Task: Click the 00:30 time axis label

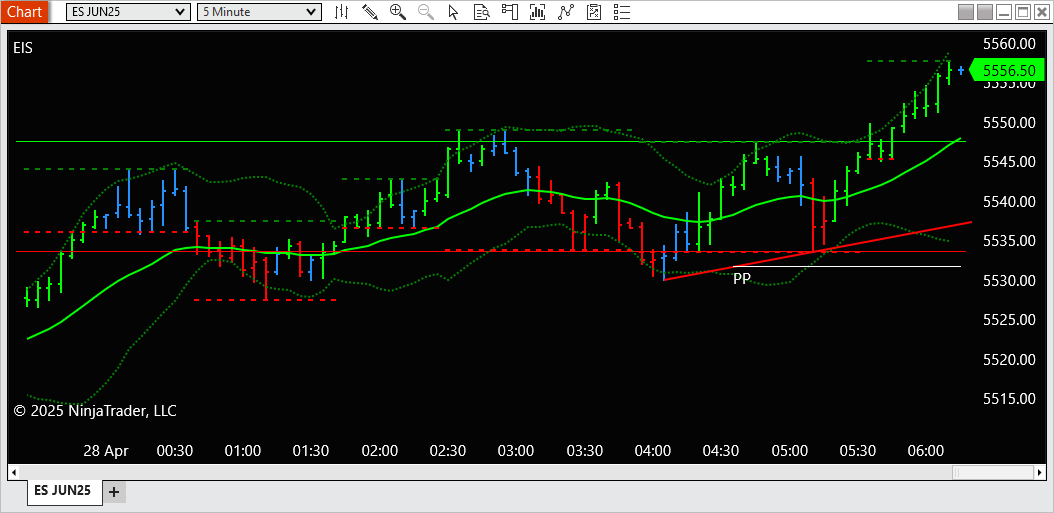Action: pyautogui.click(x=174, y=450)
